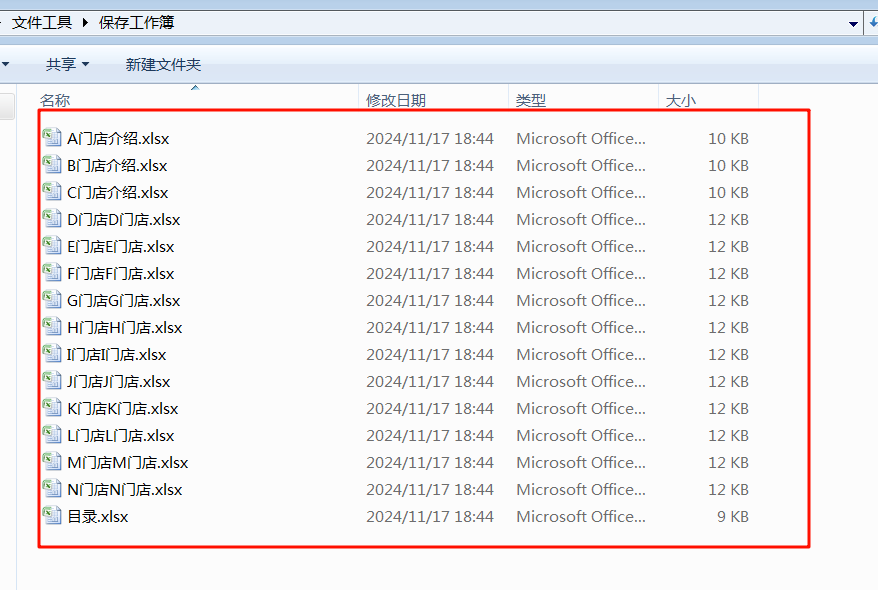
Task: Click file name F门店F门店.xlsx
Action: coord(120,273)
